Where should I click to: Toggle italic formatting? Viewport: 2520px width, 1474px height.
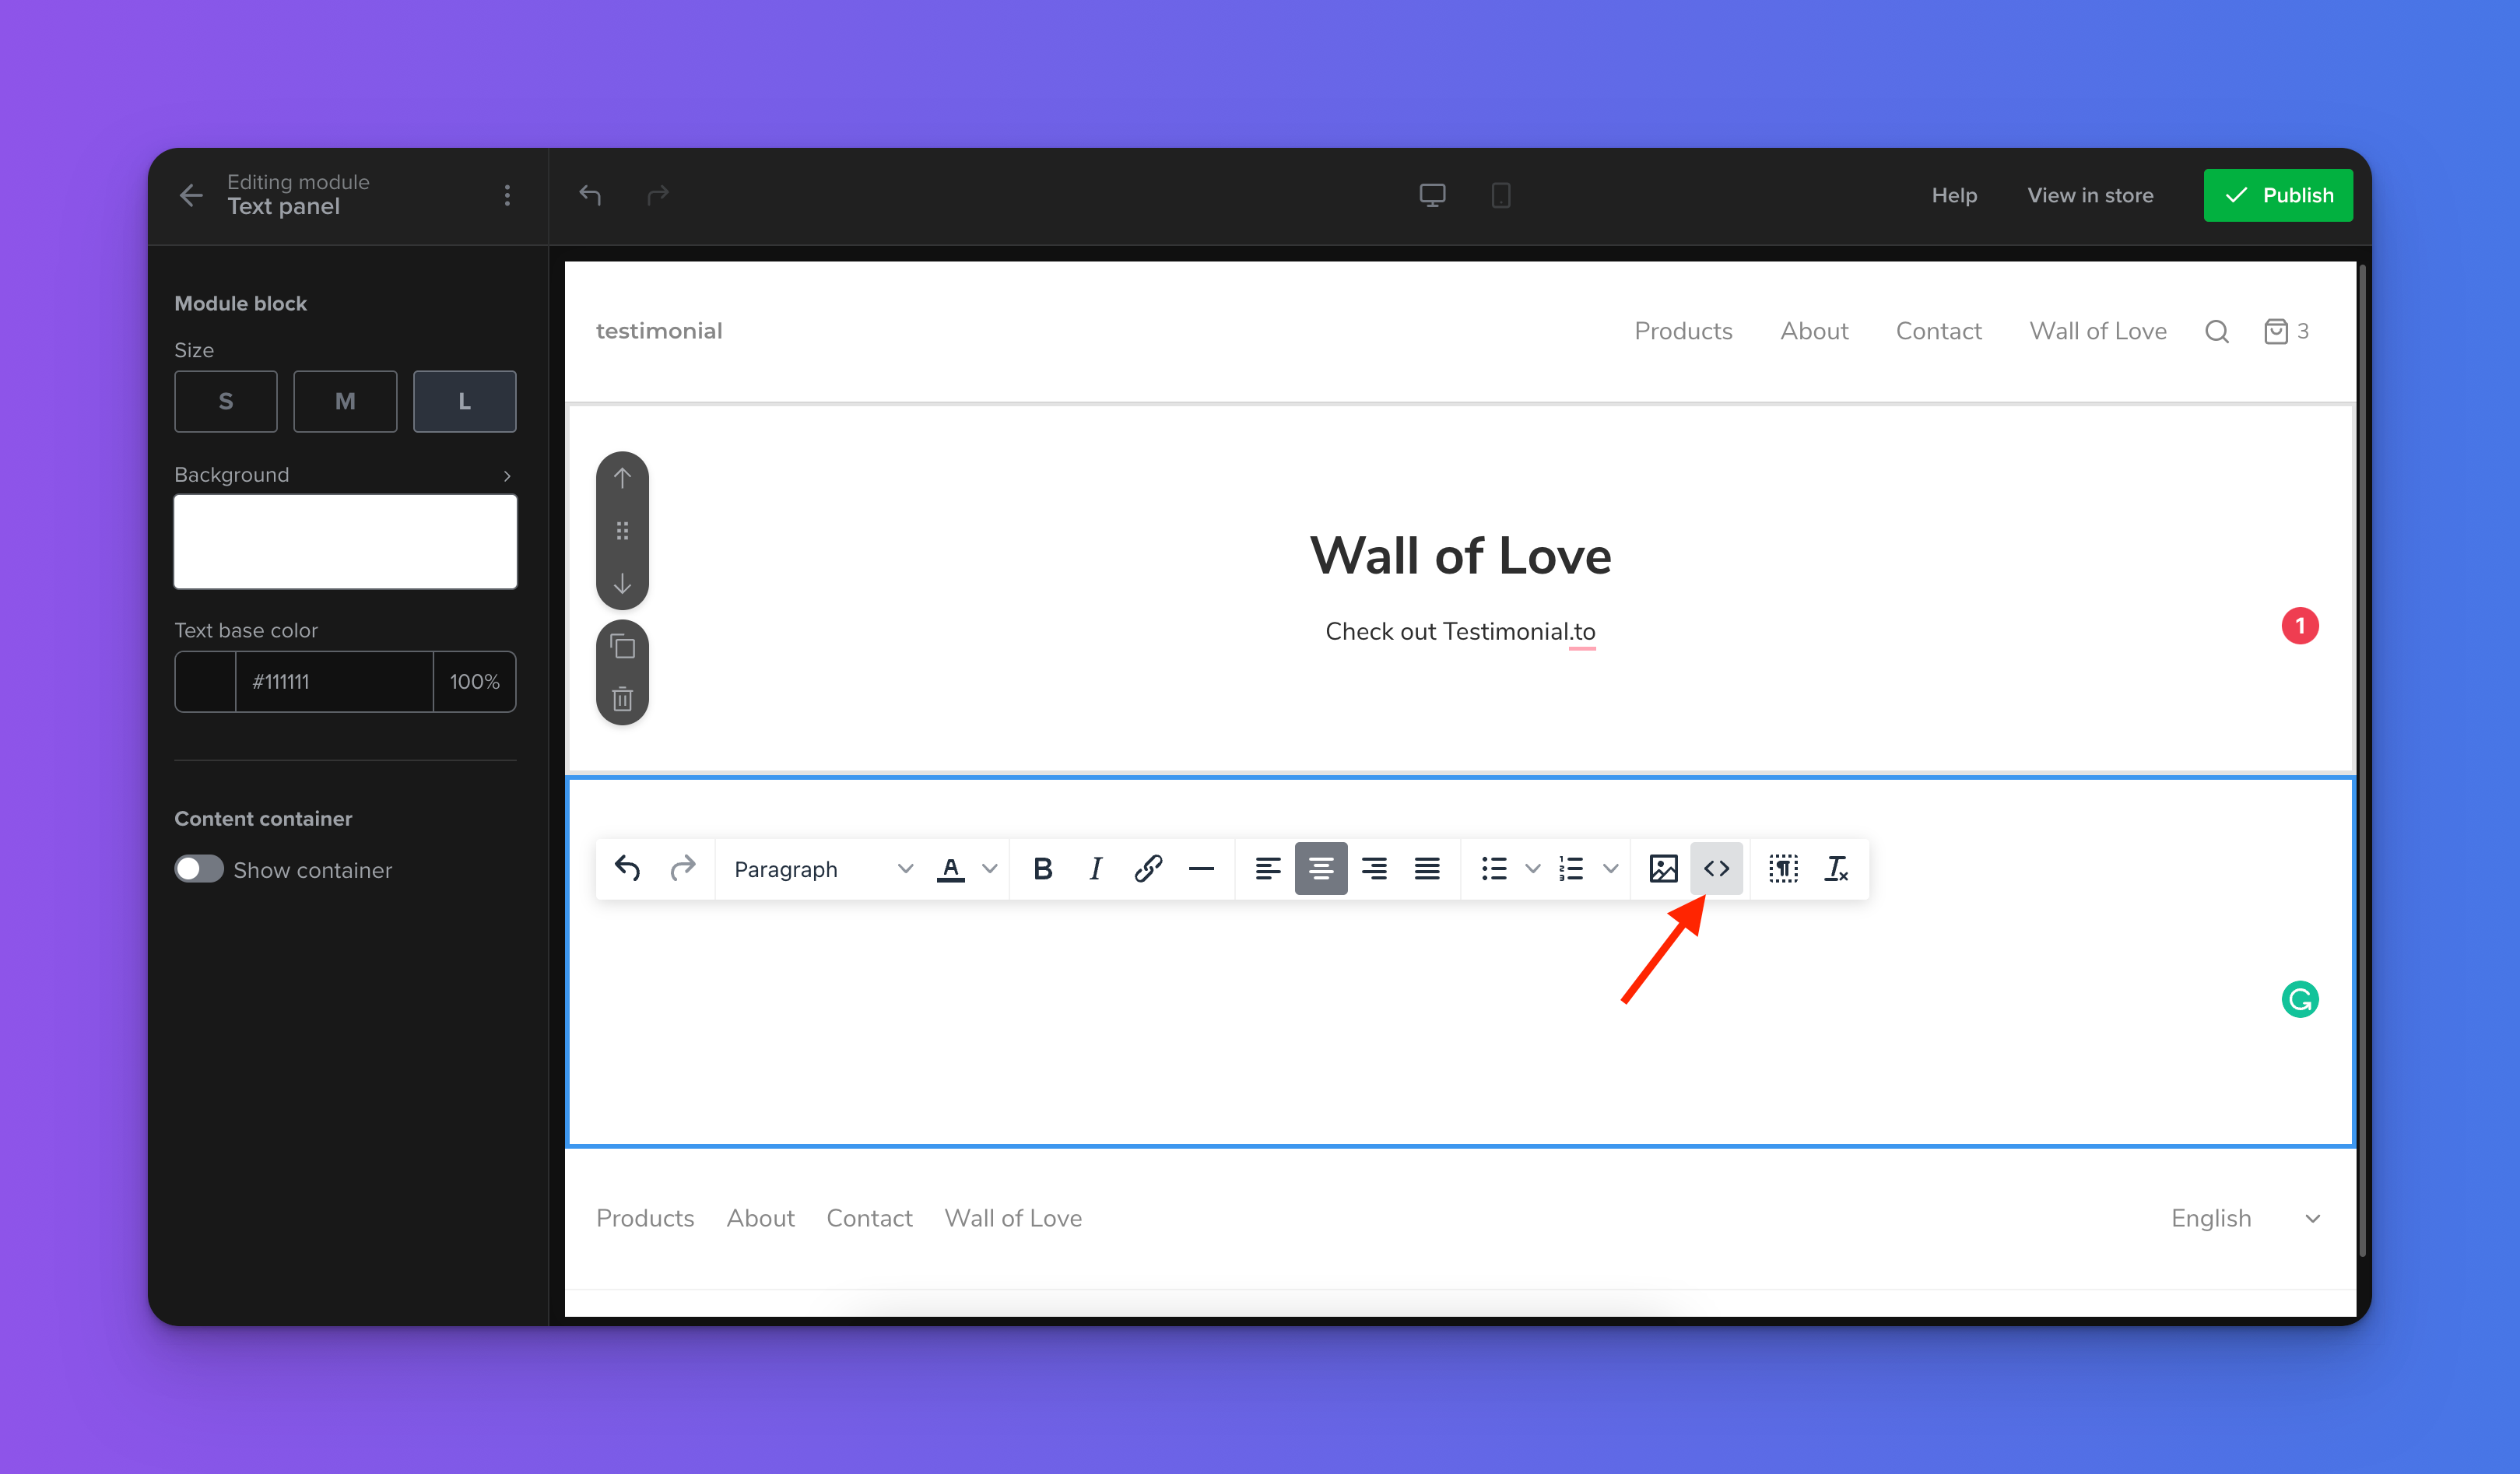point(1096,869)
